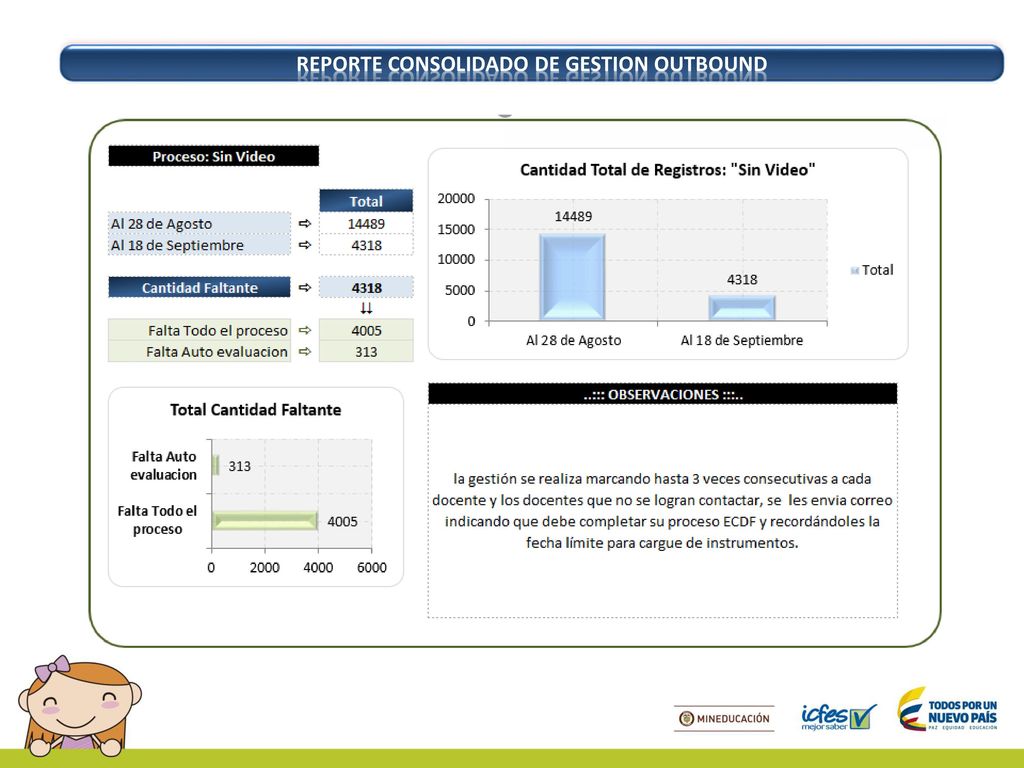The width and height of the screenshot is (1024, 768).
Task: Click 'Falta Auto evaluacion' chart axis label
Action: coord(163,466)
